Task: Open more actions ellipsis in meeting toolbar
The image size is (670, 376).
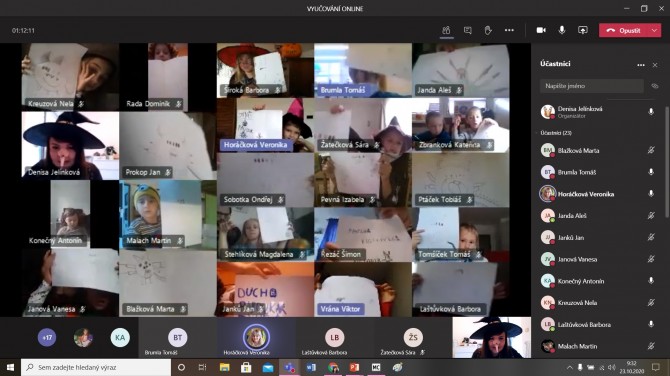Action: click(x=509, y=30)
